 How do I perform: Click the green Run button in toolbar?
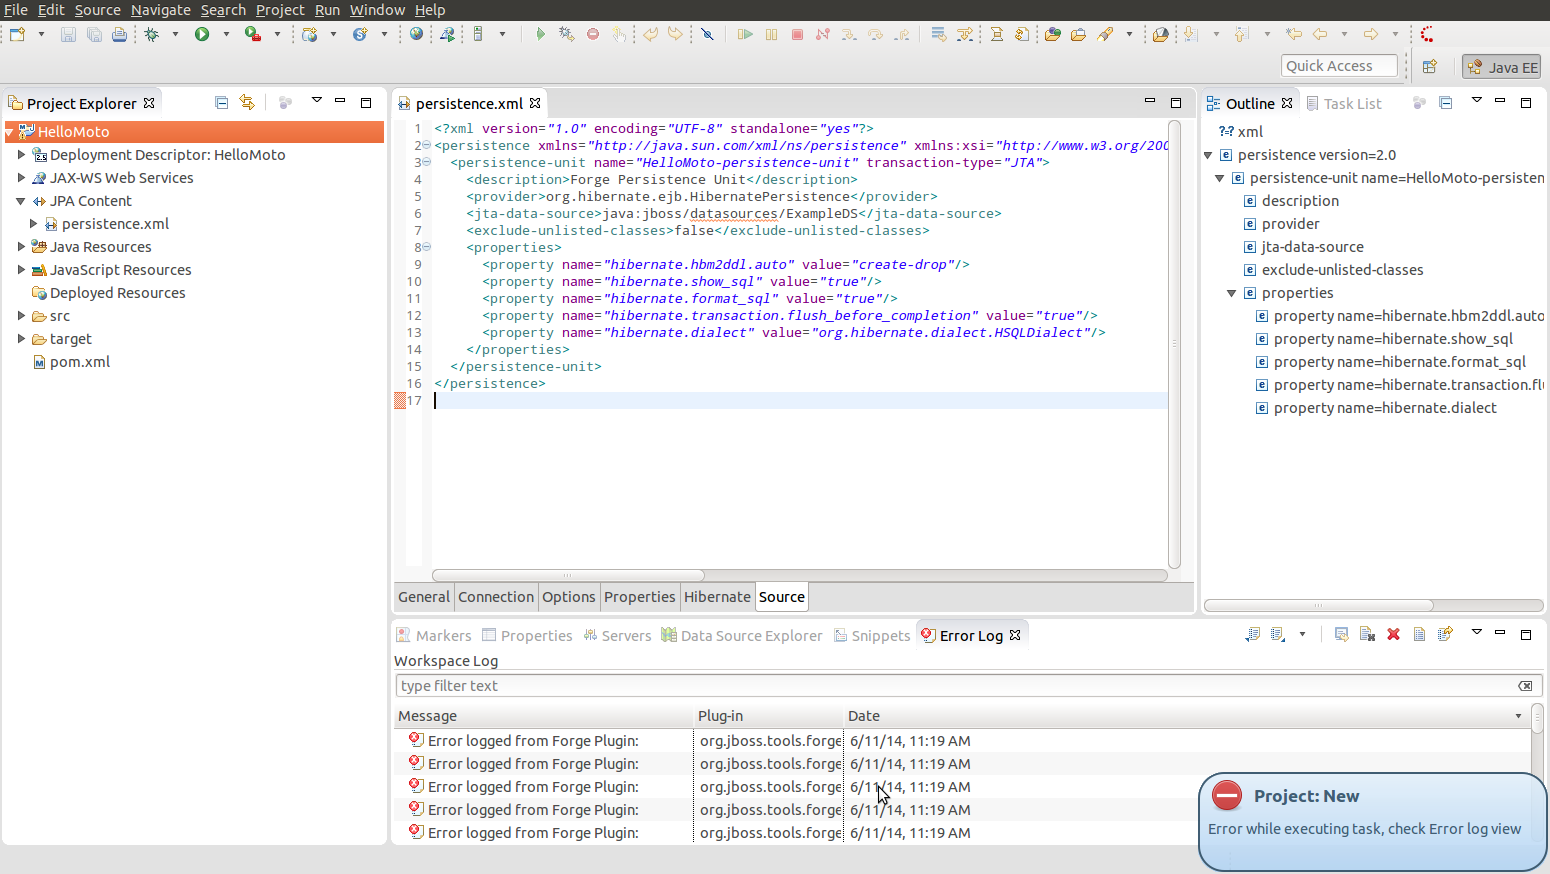[202, 34]
